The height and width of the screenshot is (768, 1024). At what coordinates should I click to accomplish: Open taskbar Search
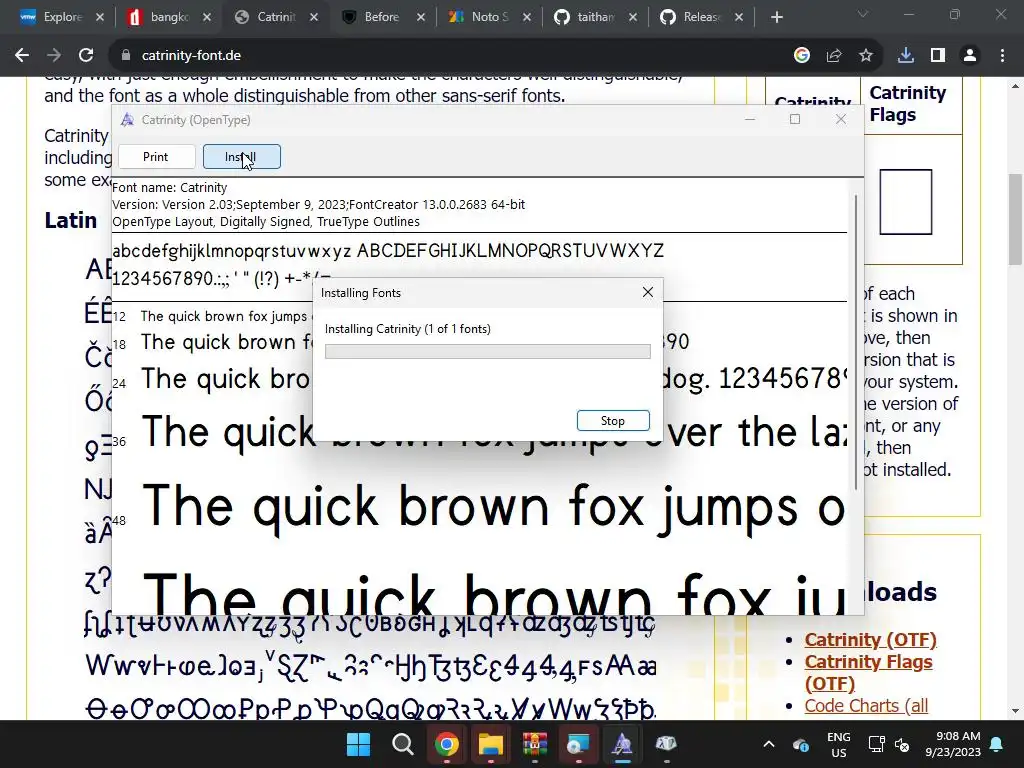click(x=403, y=744)
